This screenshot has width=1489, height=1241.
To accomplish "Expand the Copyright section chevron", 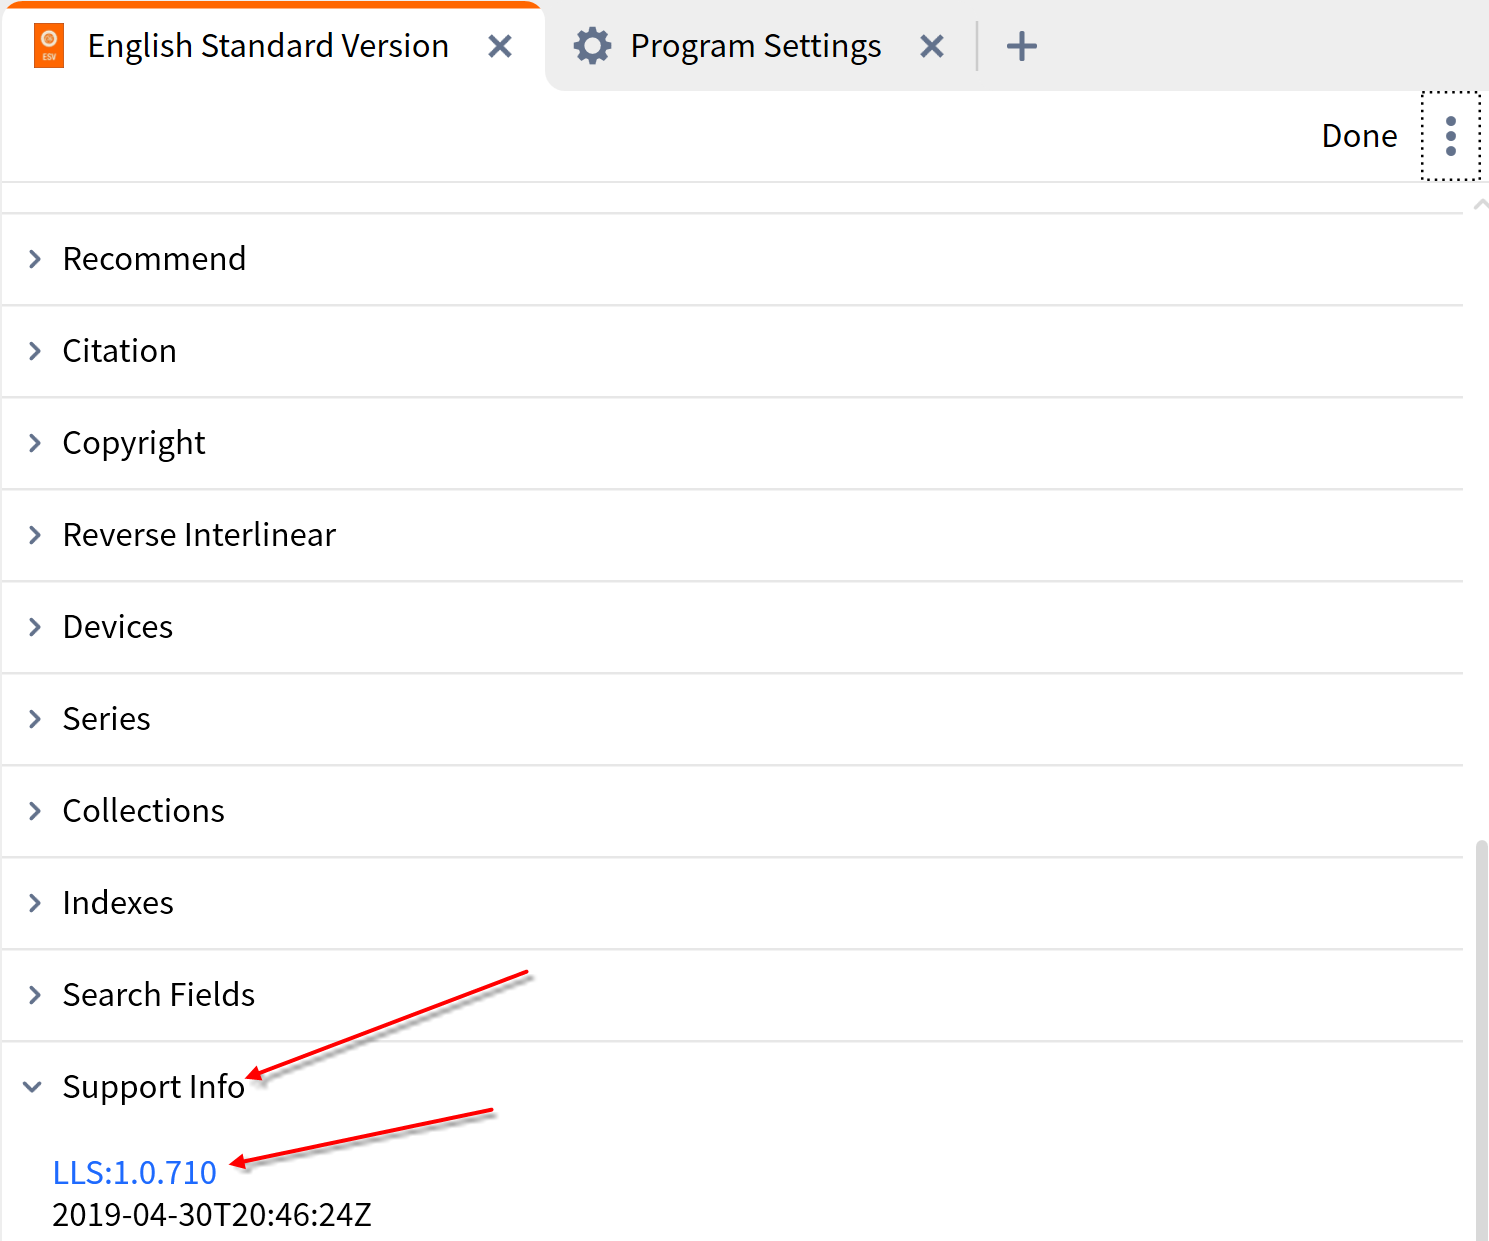I will click(x=35, y=443).
